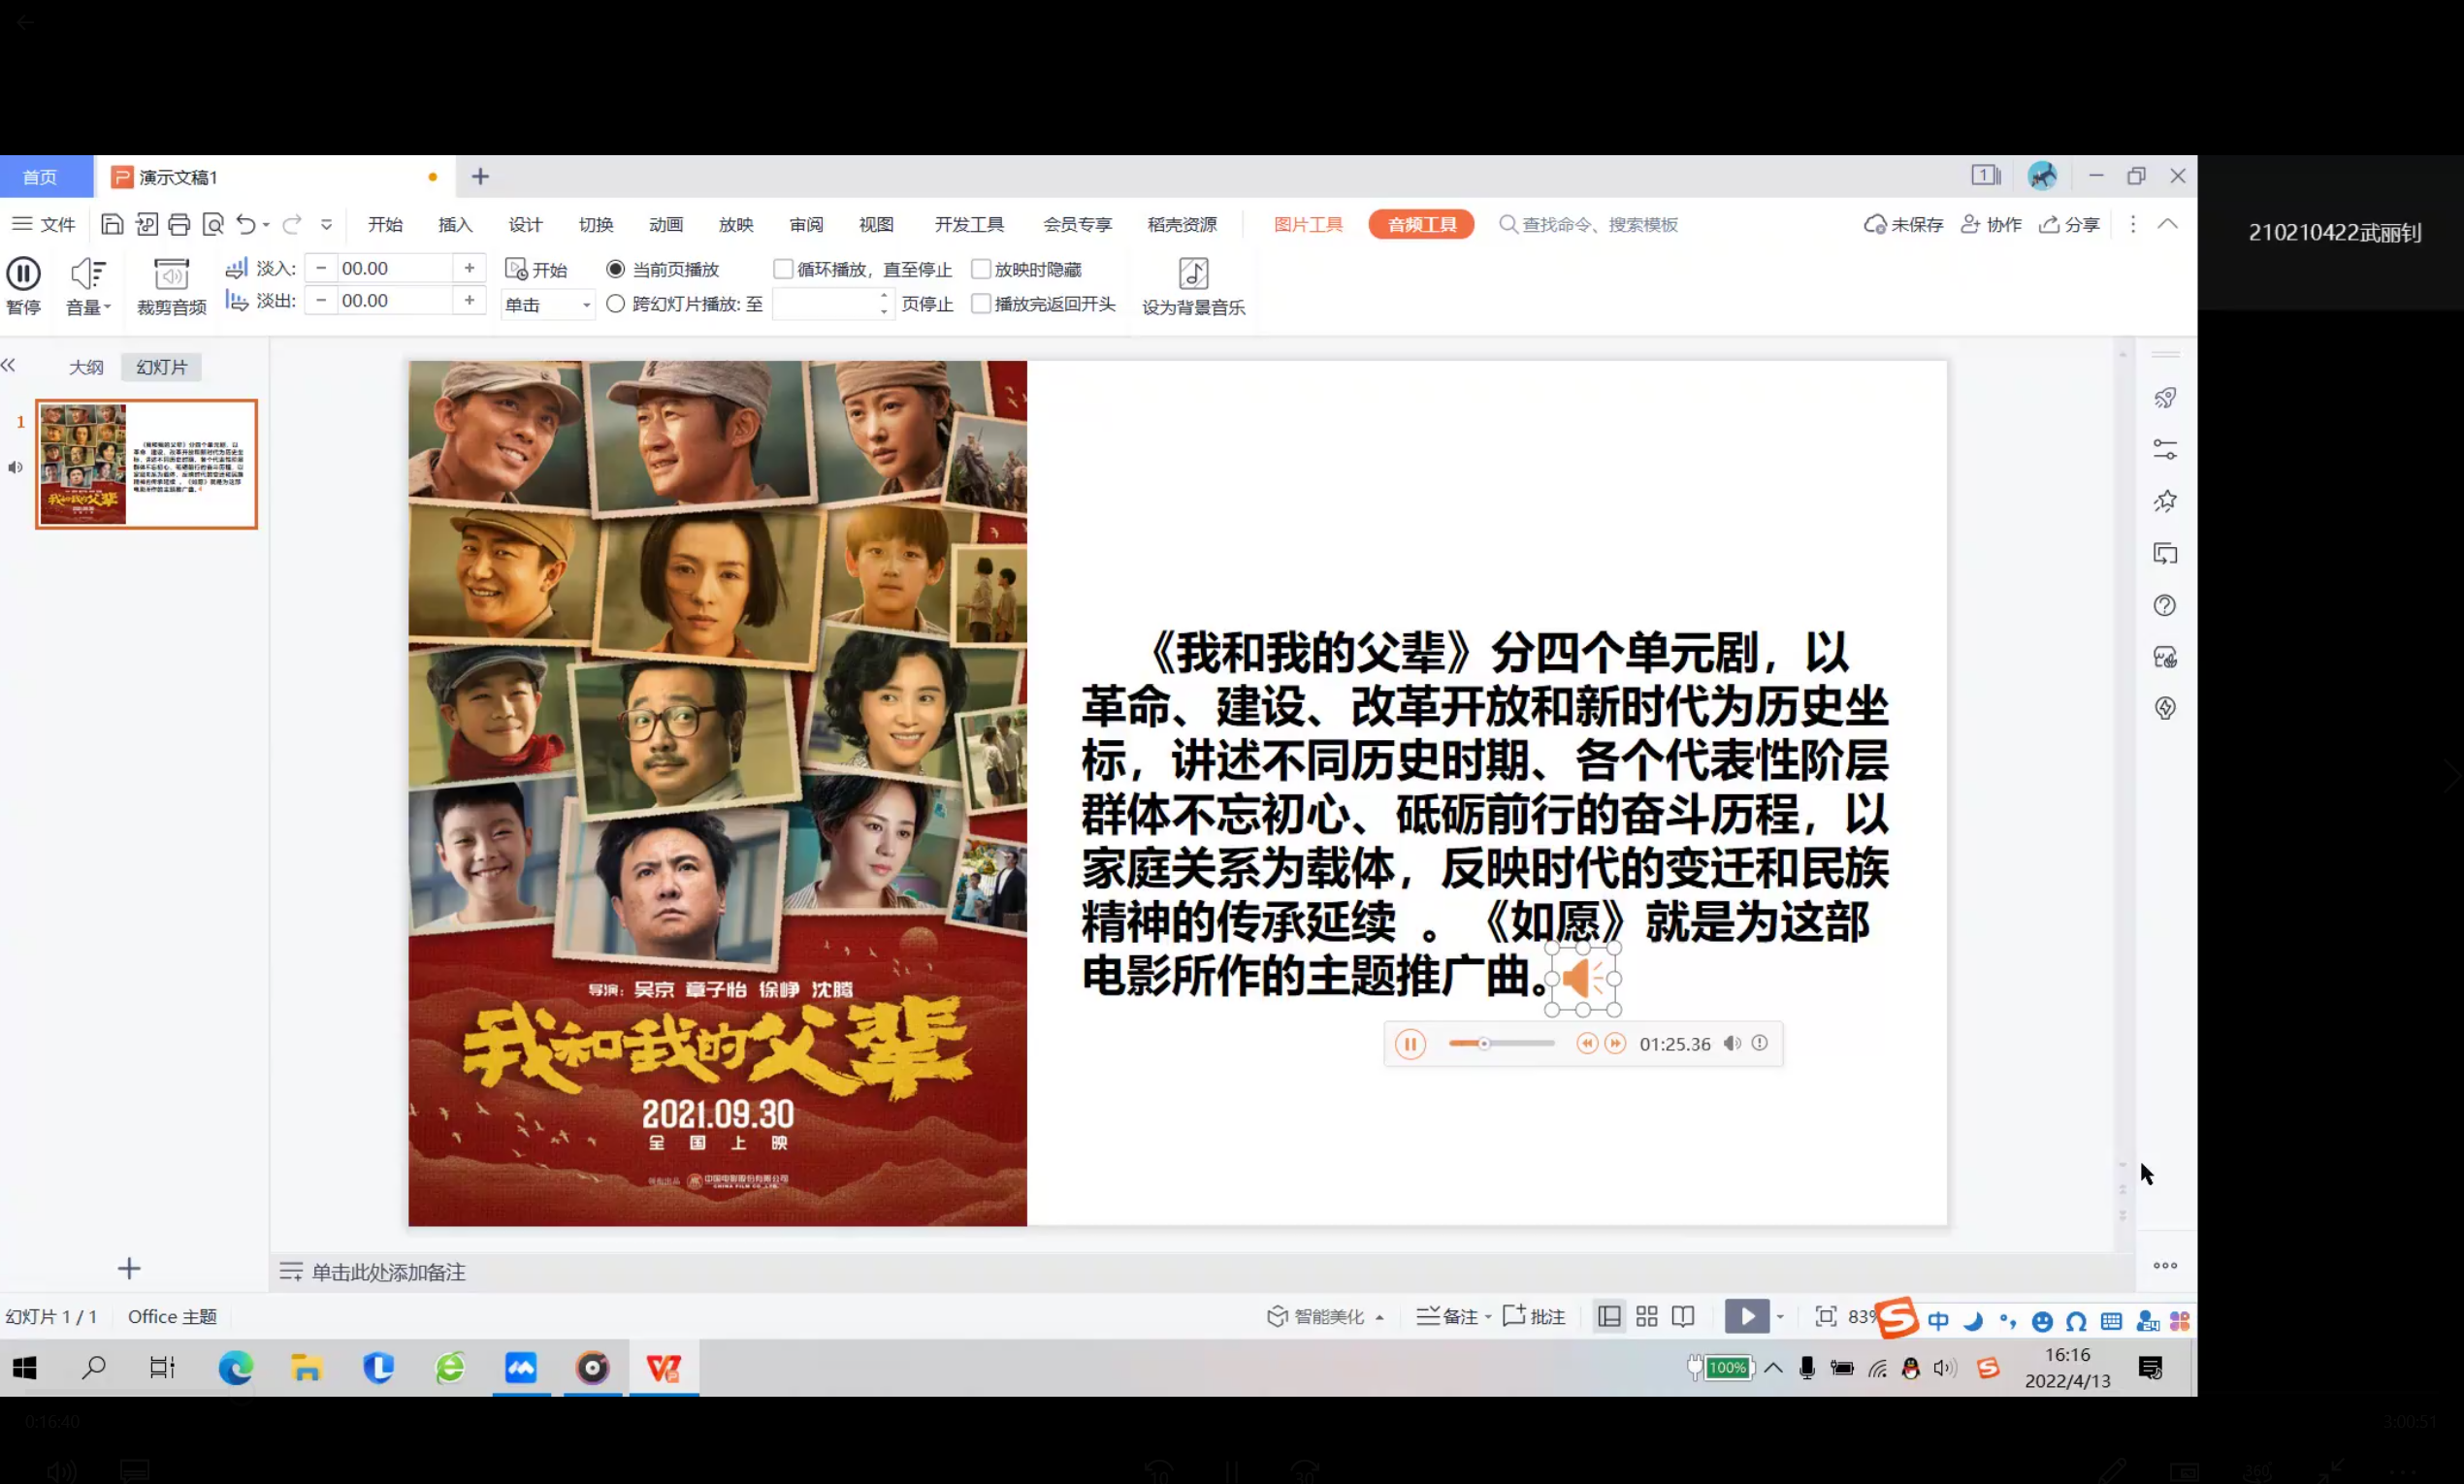
Task: Expand the 备注 notes dropdown
Action: 1487,1316
